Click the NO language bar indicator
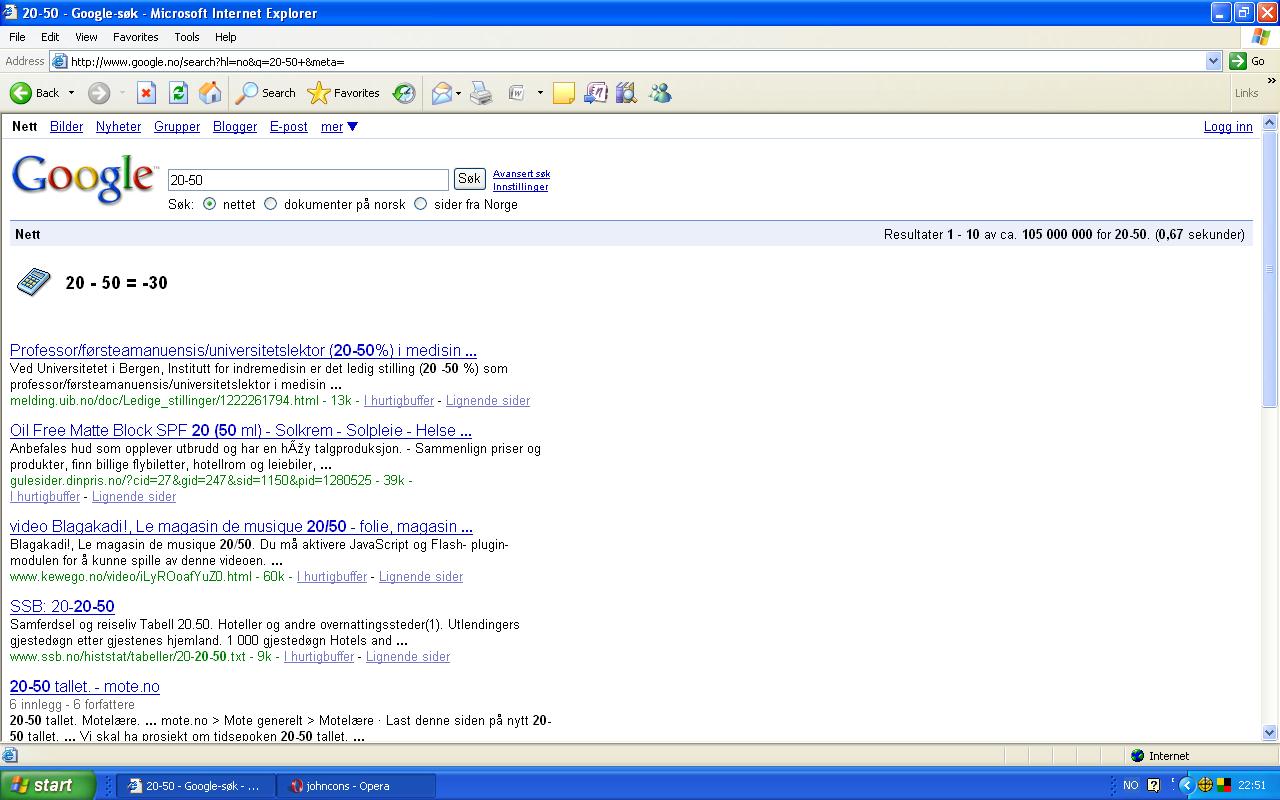Viewport: 1280px width, 800px height. coord(1130,786)
